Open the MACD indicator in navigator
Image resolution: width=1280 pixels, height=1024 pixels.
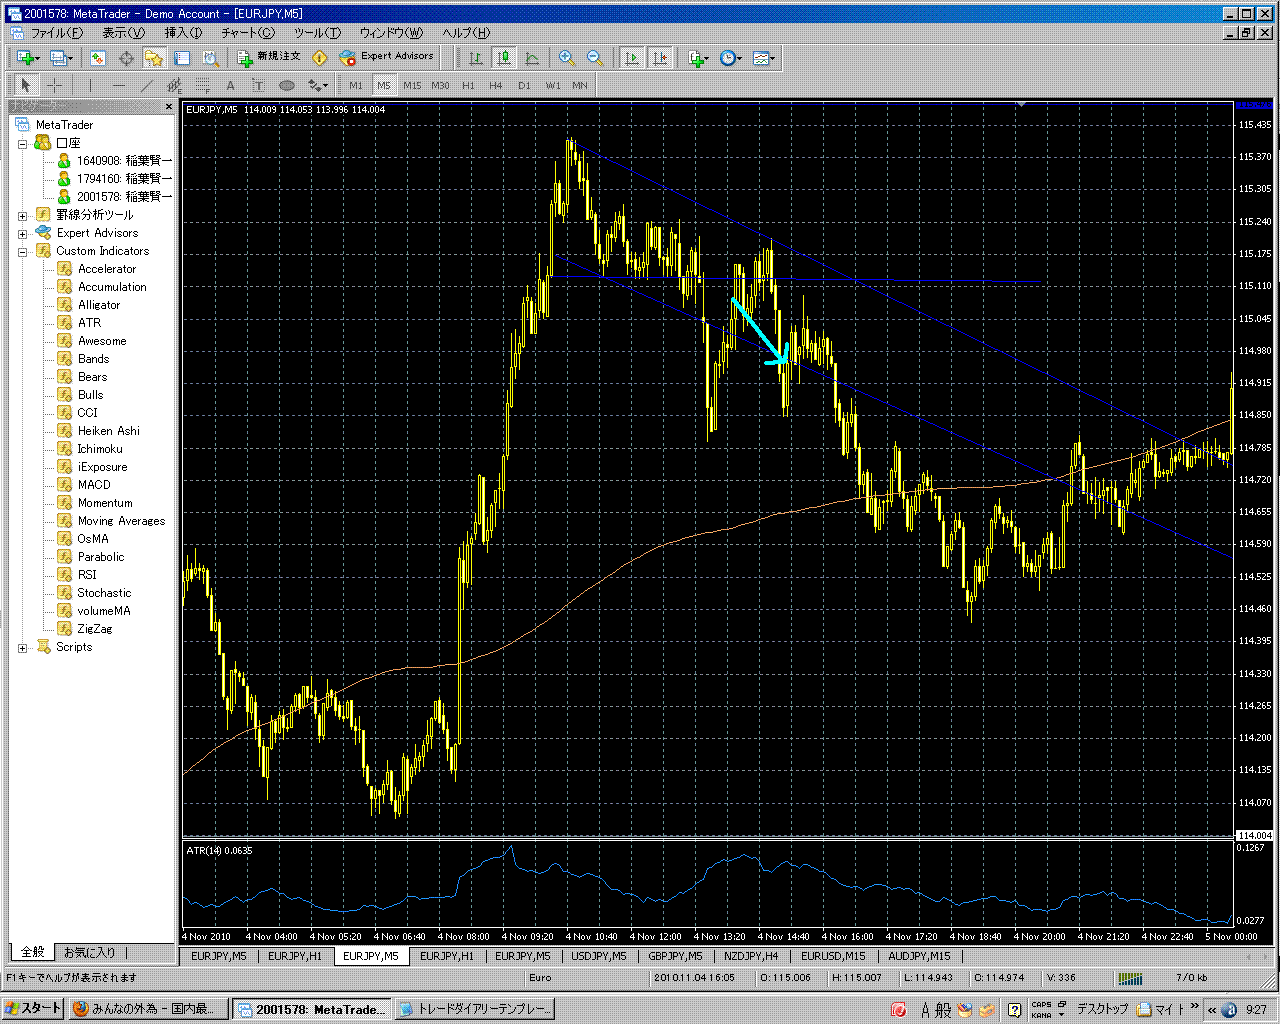click(x=94, y=485)
